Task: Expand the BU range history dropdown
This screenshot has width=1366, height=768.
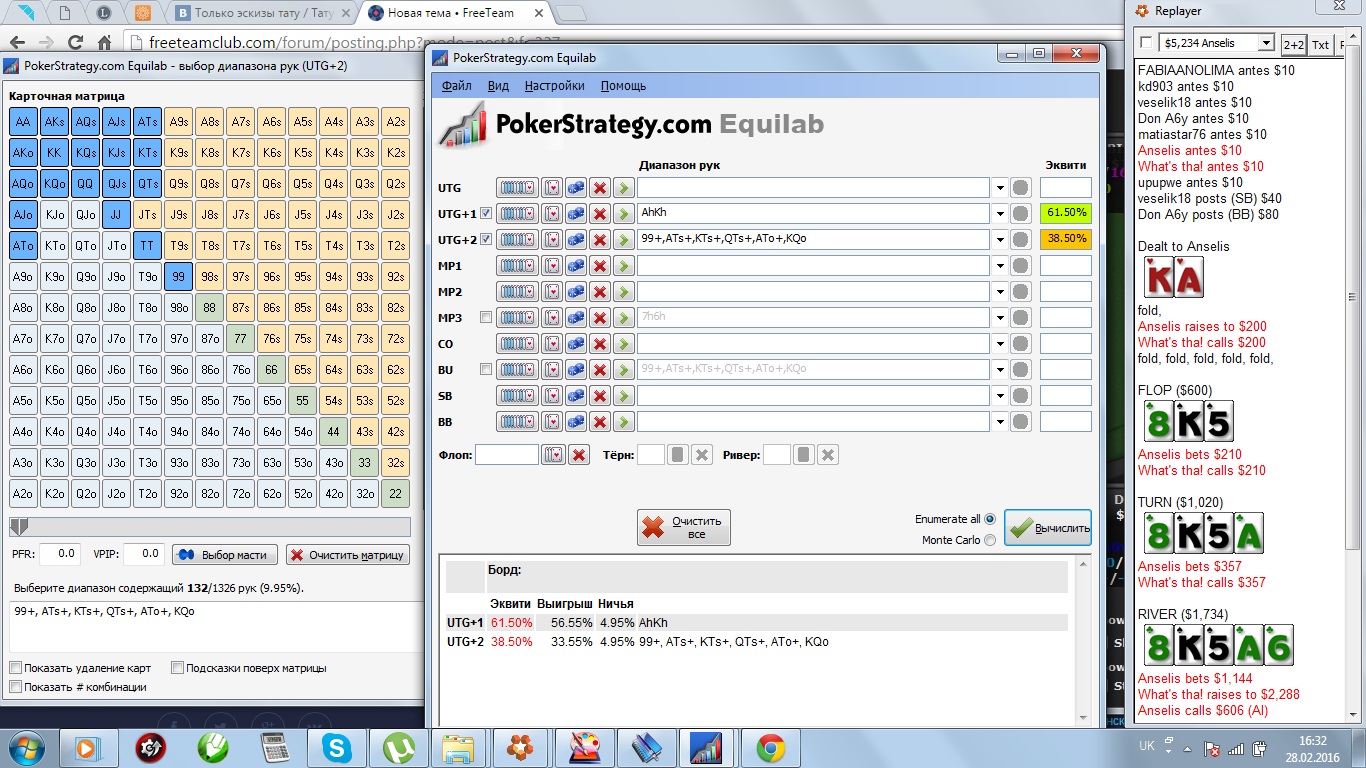Action: [x=1000, y=370]
